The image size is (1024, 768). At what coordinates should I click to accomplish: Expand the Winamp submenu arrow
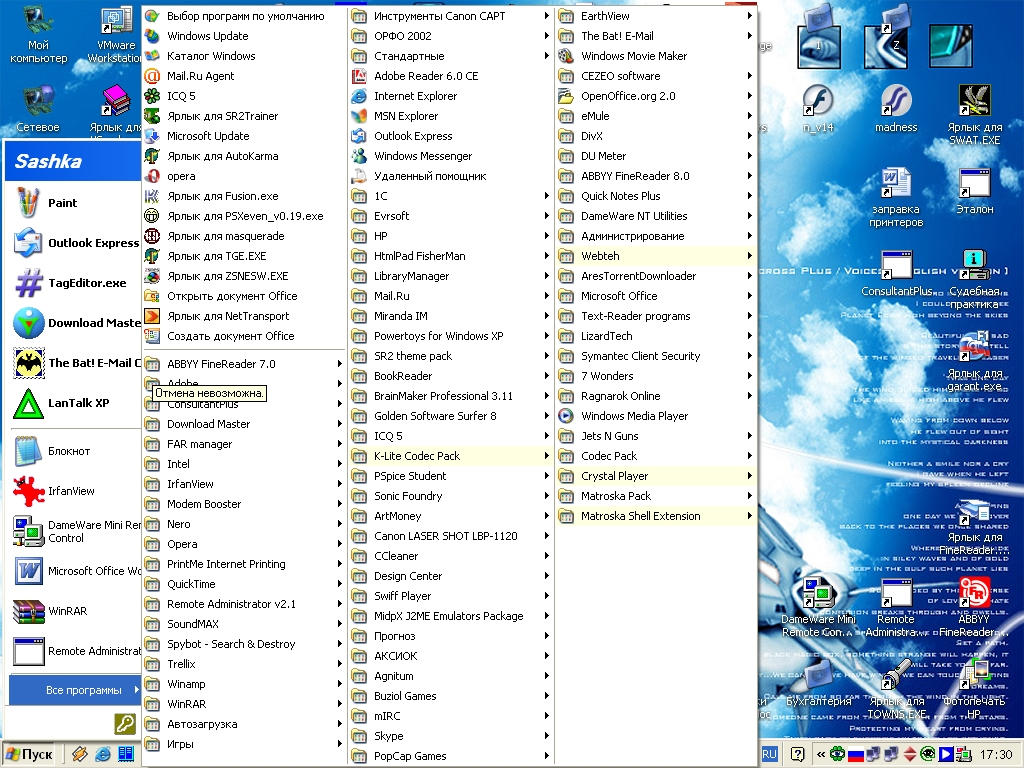pyautogui.click(x=340, y=684)
